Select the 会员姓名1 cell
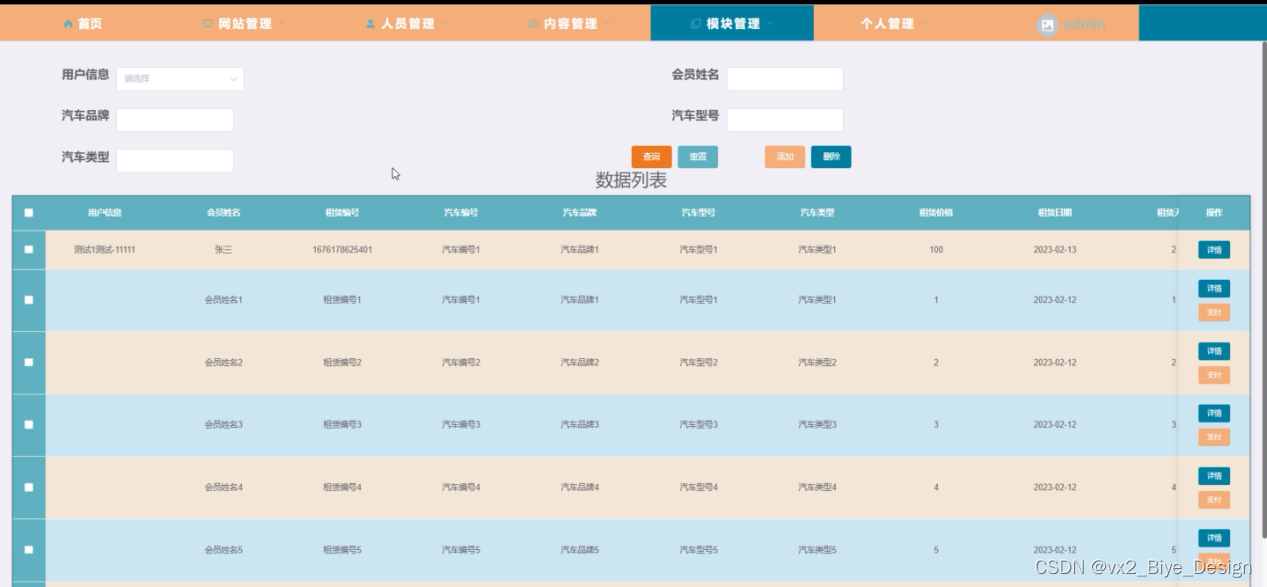This screenshot has width=1267, height=587. (223, 300)
